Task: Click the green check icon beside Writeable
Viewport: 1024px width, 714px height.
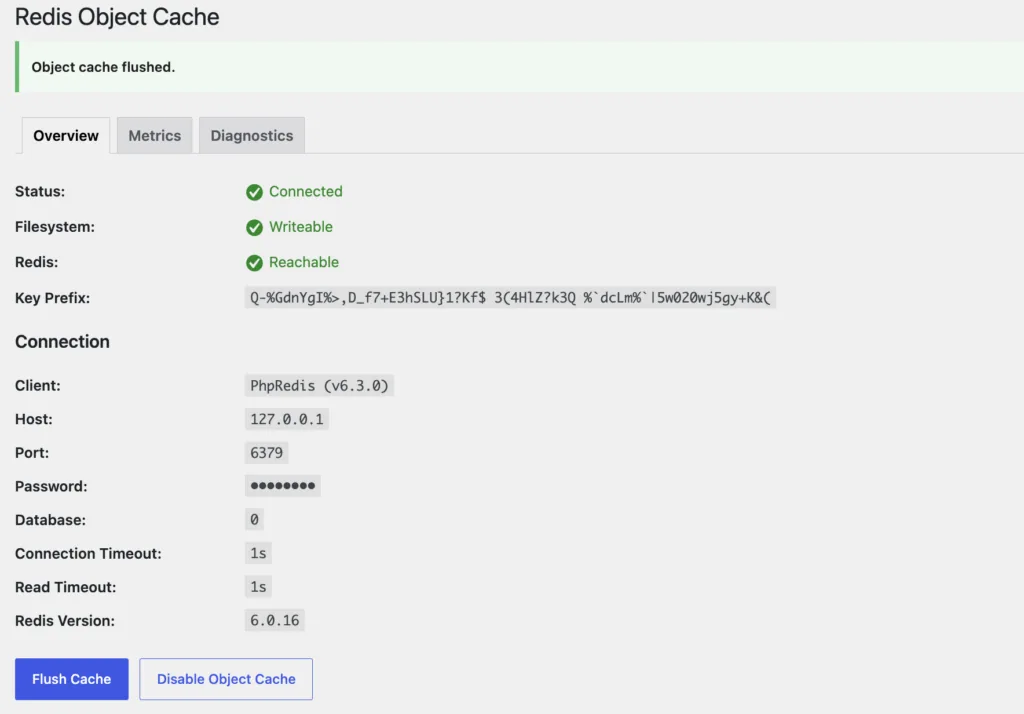Action: 254,227
